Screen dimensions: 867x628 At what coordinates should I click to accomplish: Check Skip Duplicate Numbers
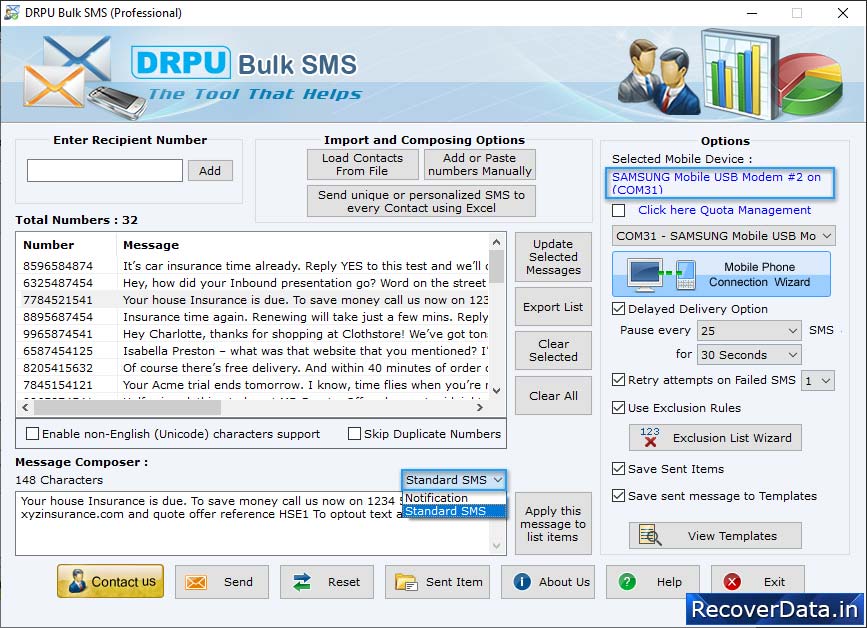tap(354, 434)
